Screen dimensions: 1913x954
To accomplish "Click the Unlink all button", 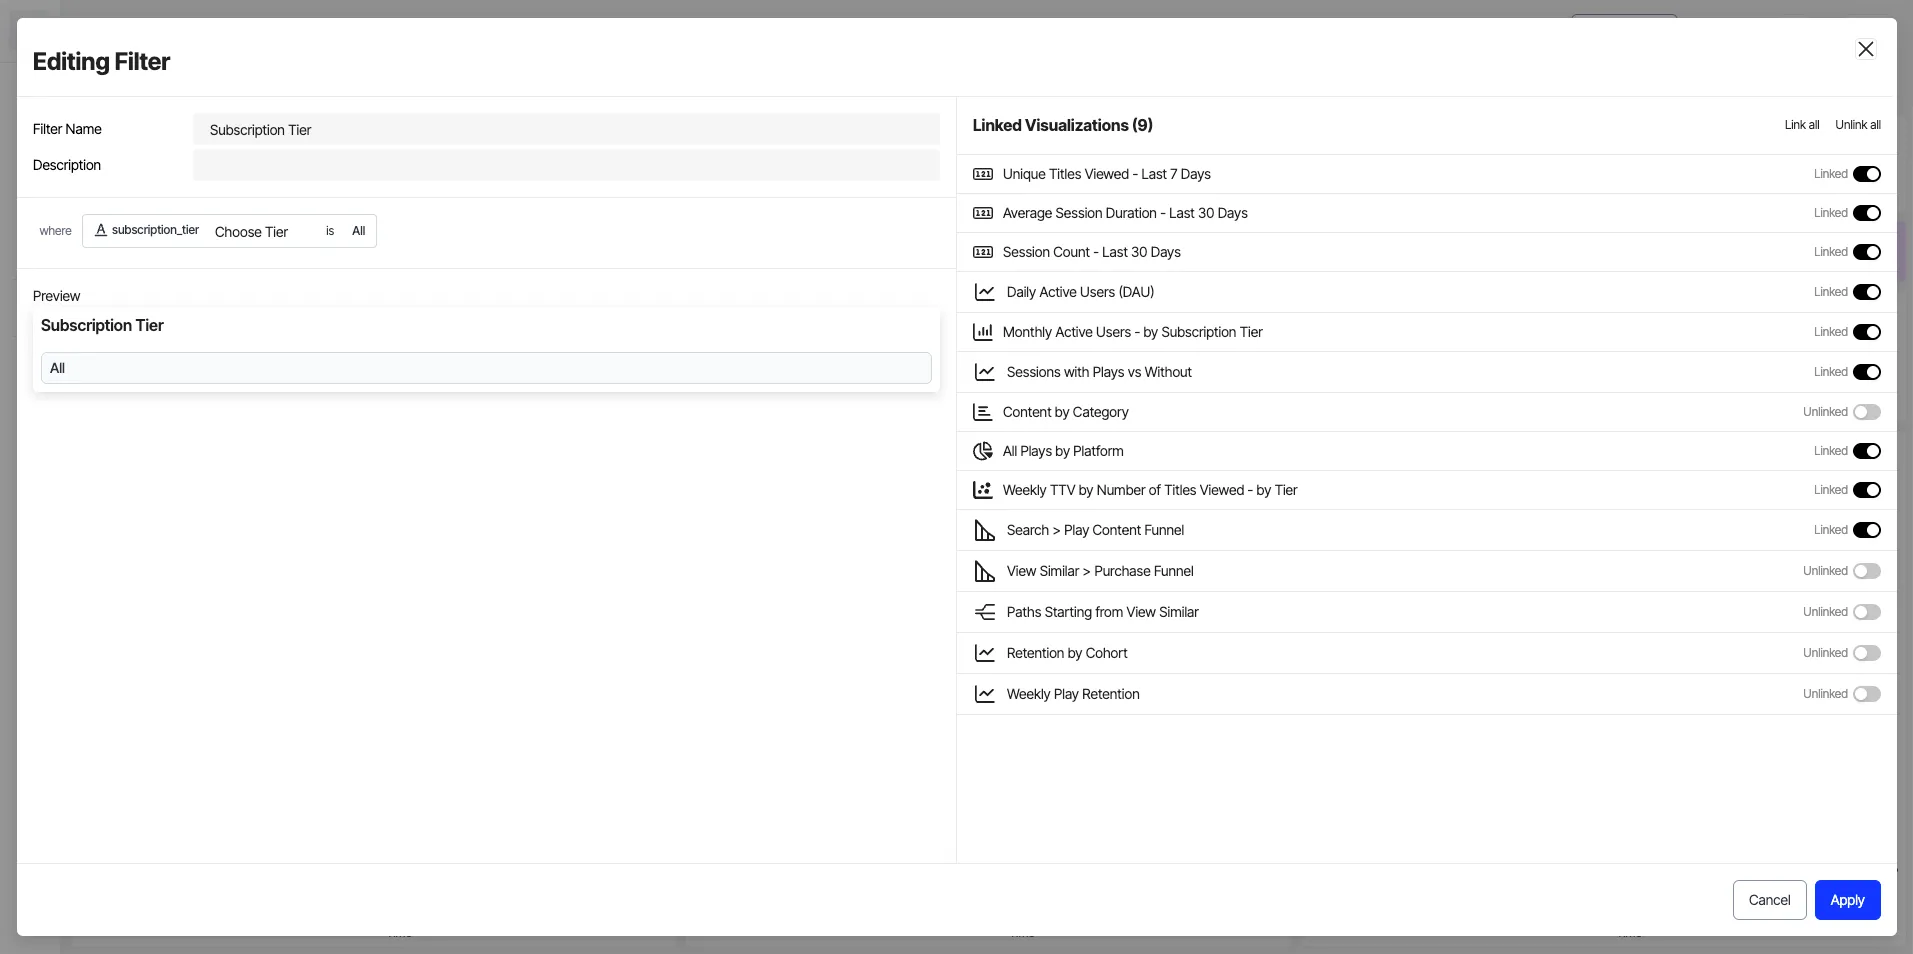I will click(1858, 125).
